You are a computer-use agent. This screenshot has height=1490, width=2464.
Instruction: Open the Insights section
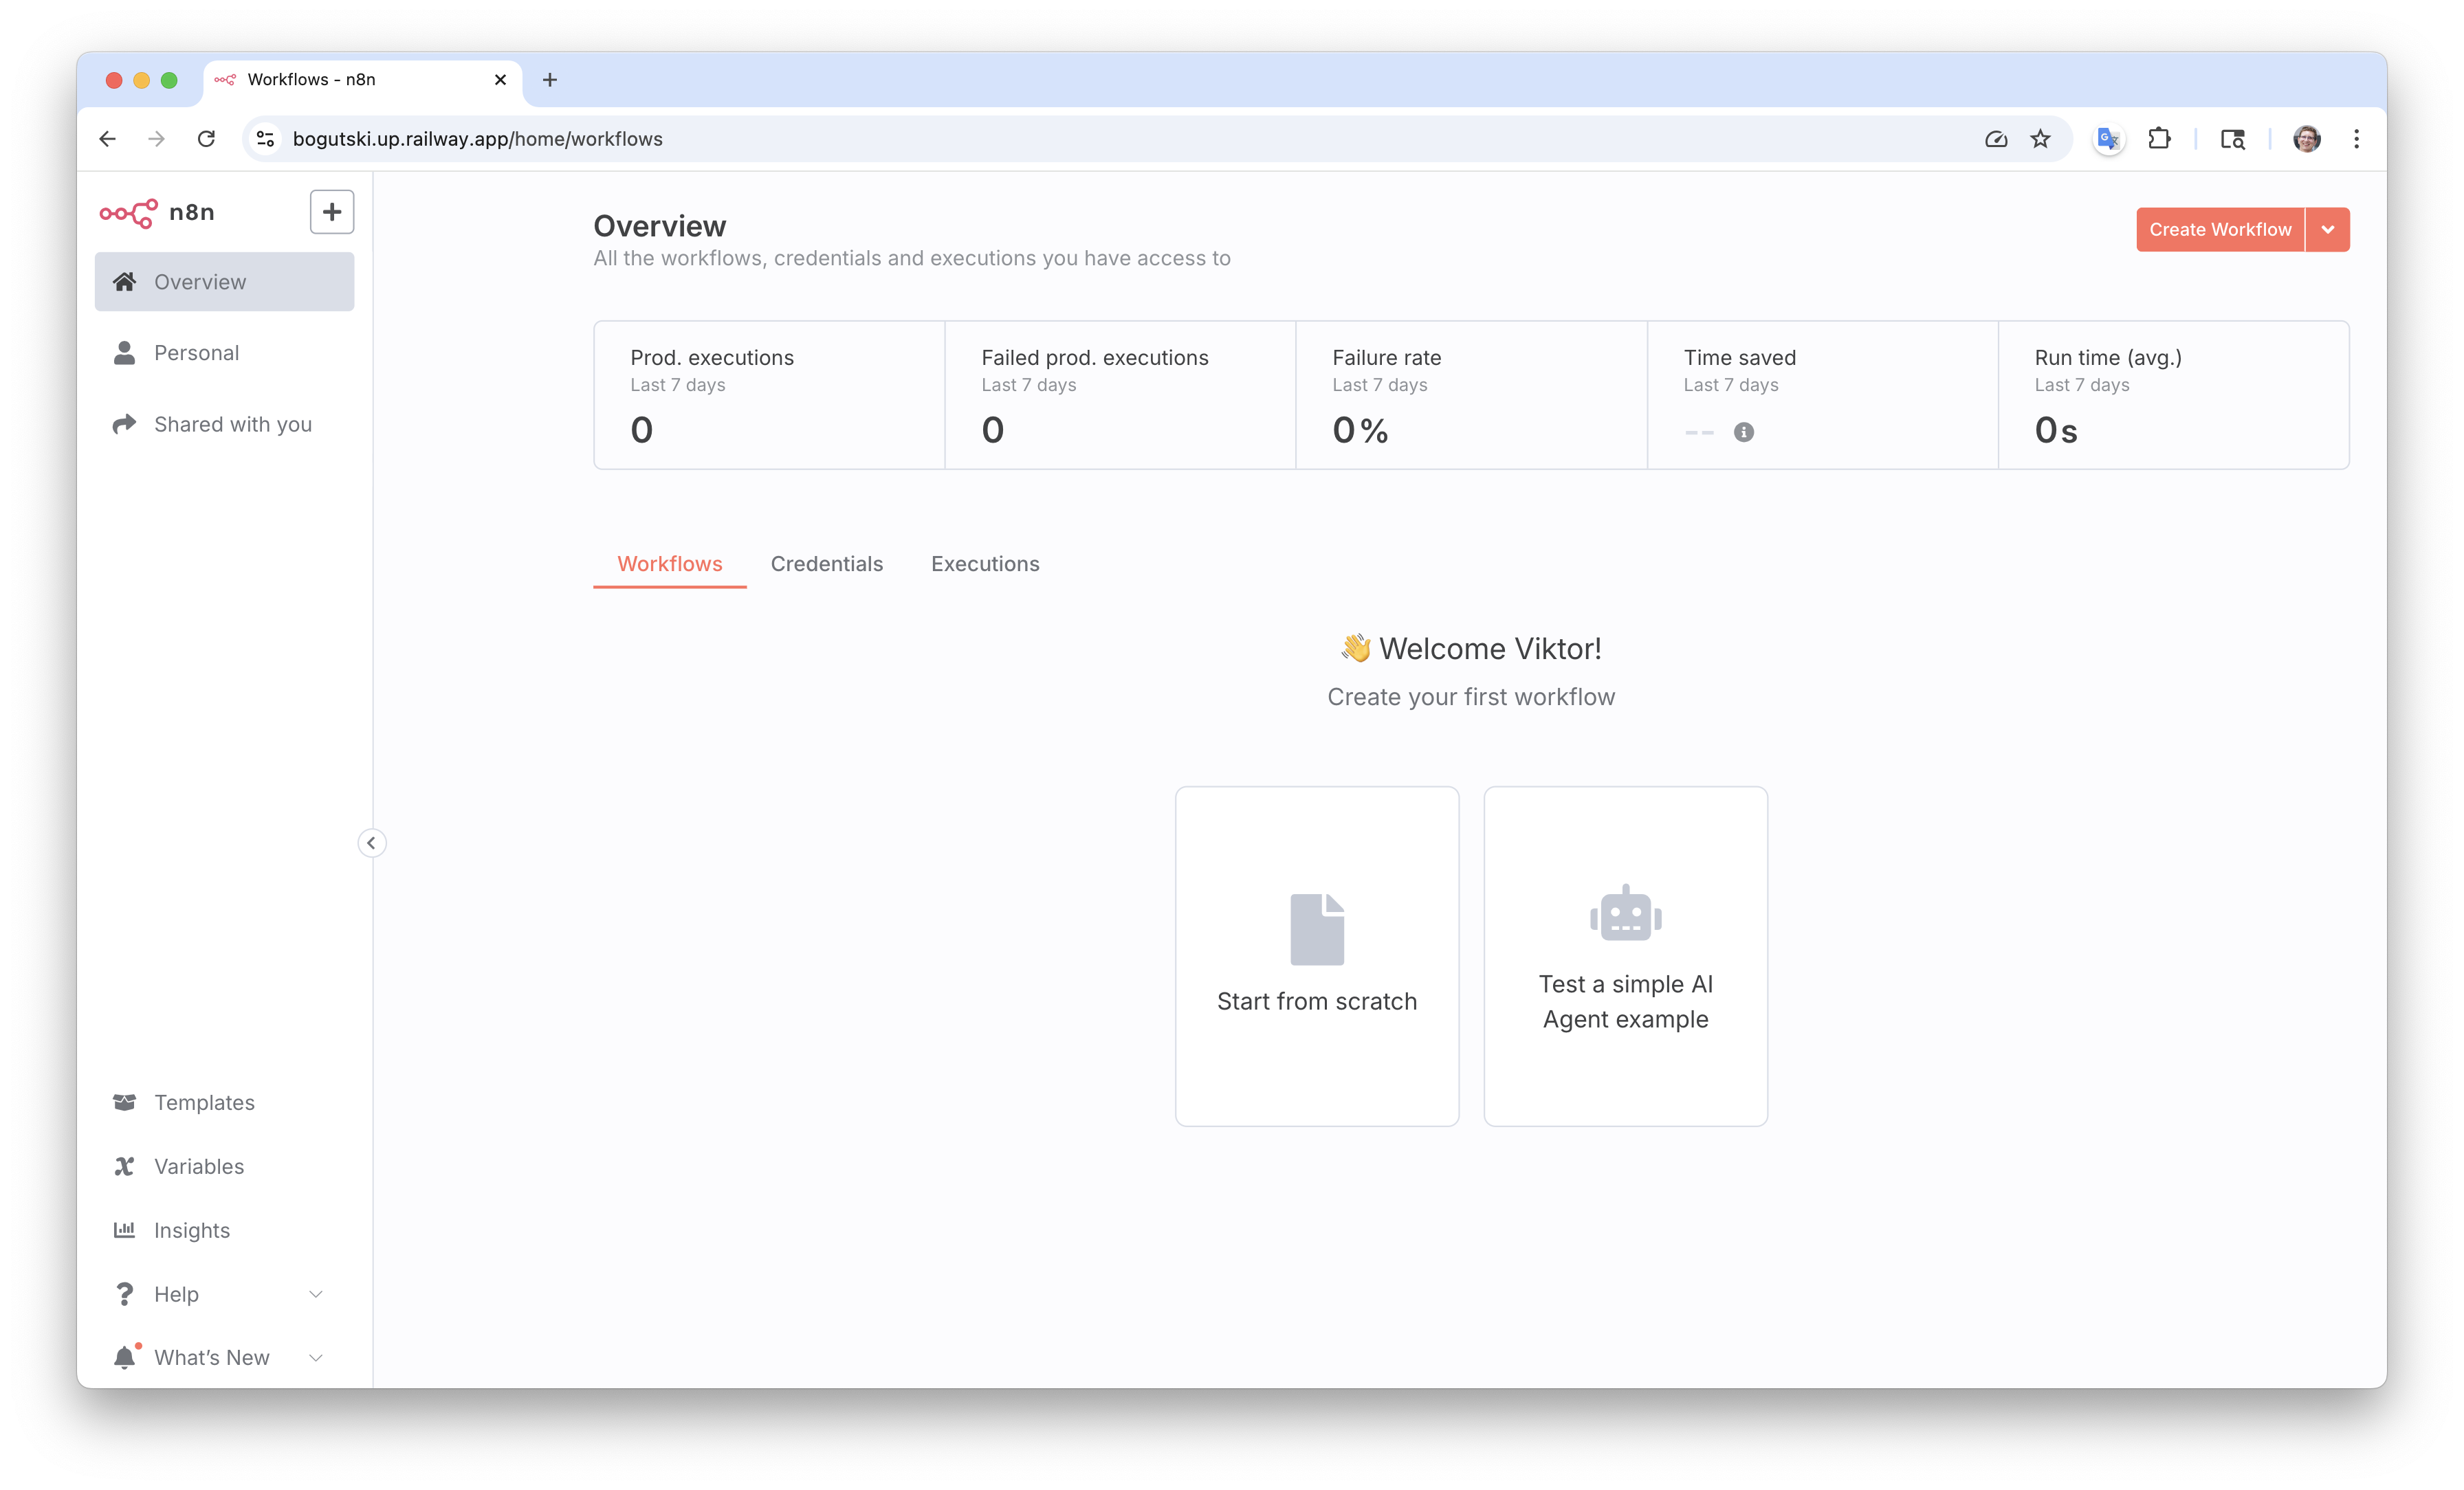click(x=191, y=1230)
